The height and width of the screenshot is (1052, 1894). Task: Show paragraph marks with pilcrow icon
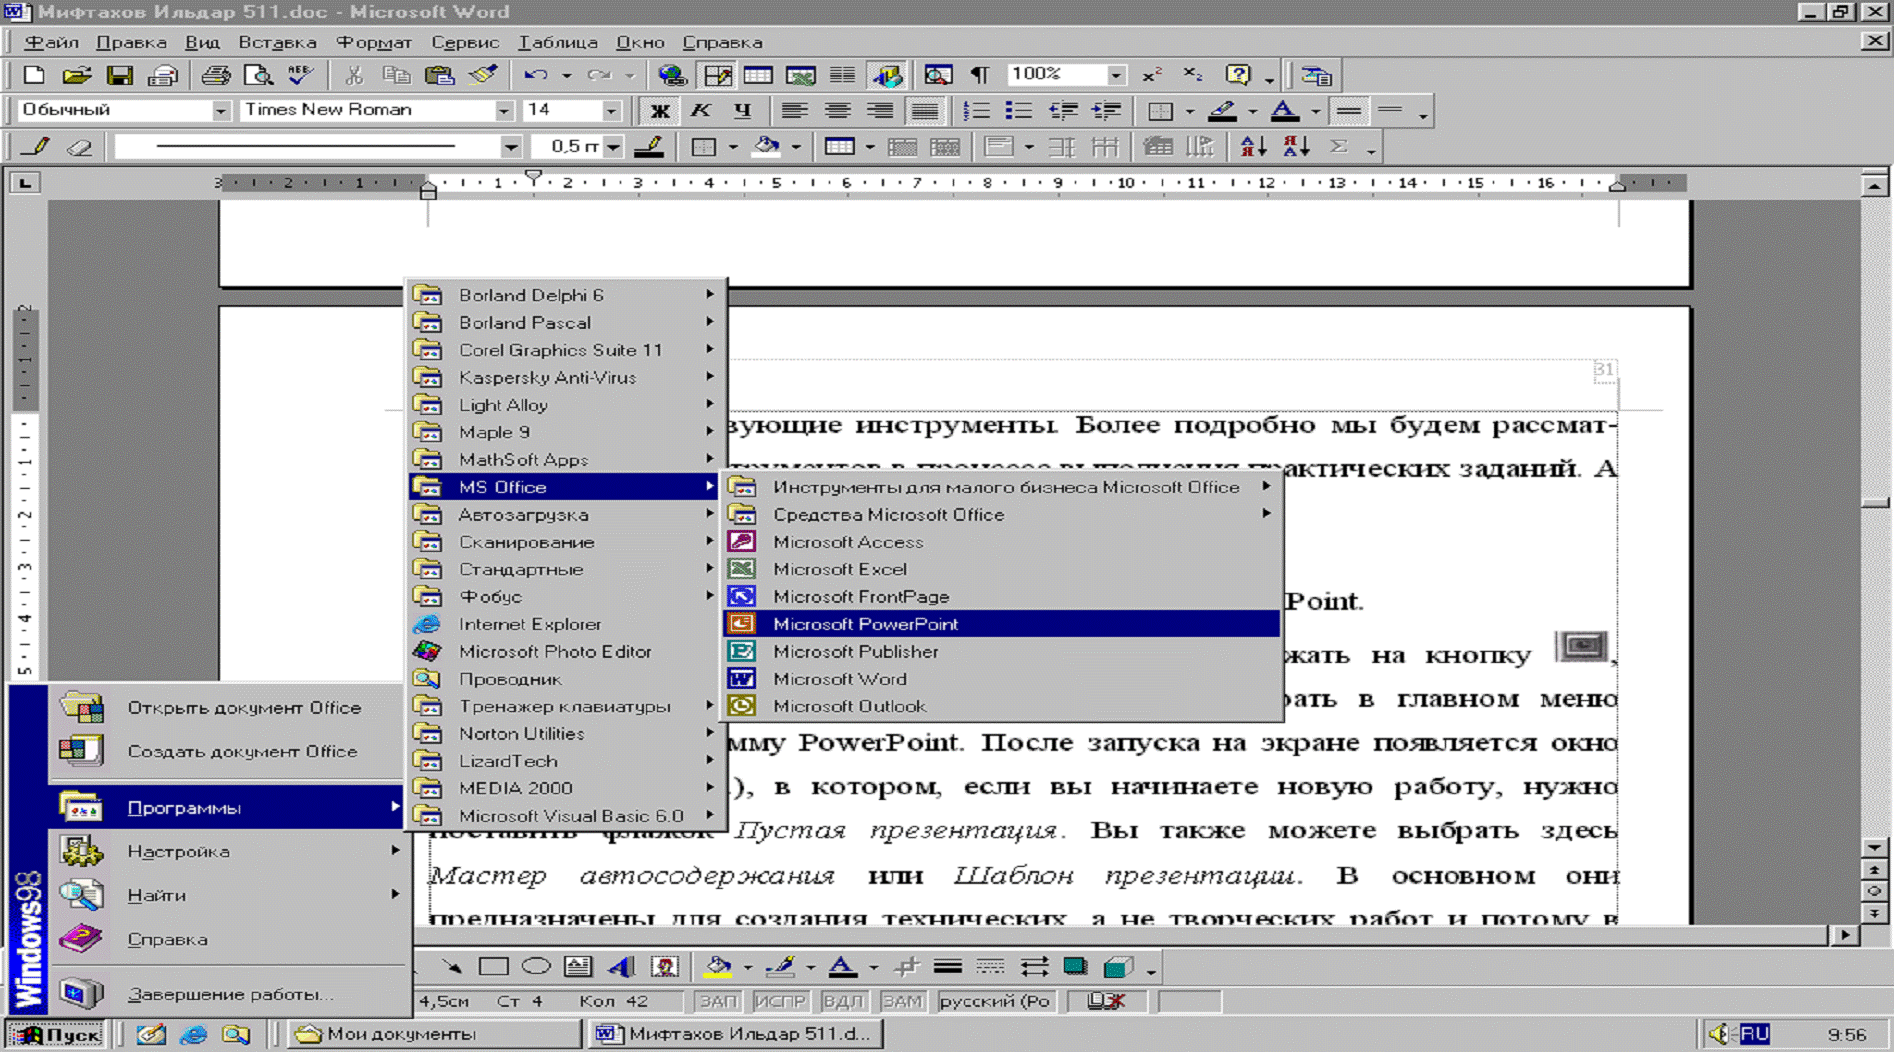[x=980, y=76]
